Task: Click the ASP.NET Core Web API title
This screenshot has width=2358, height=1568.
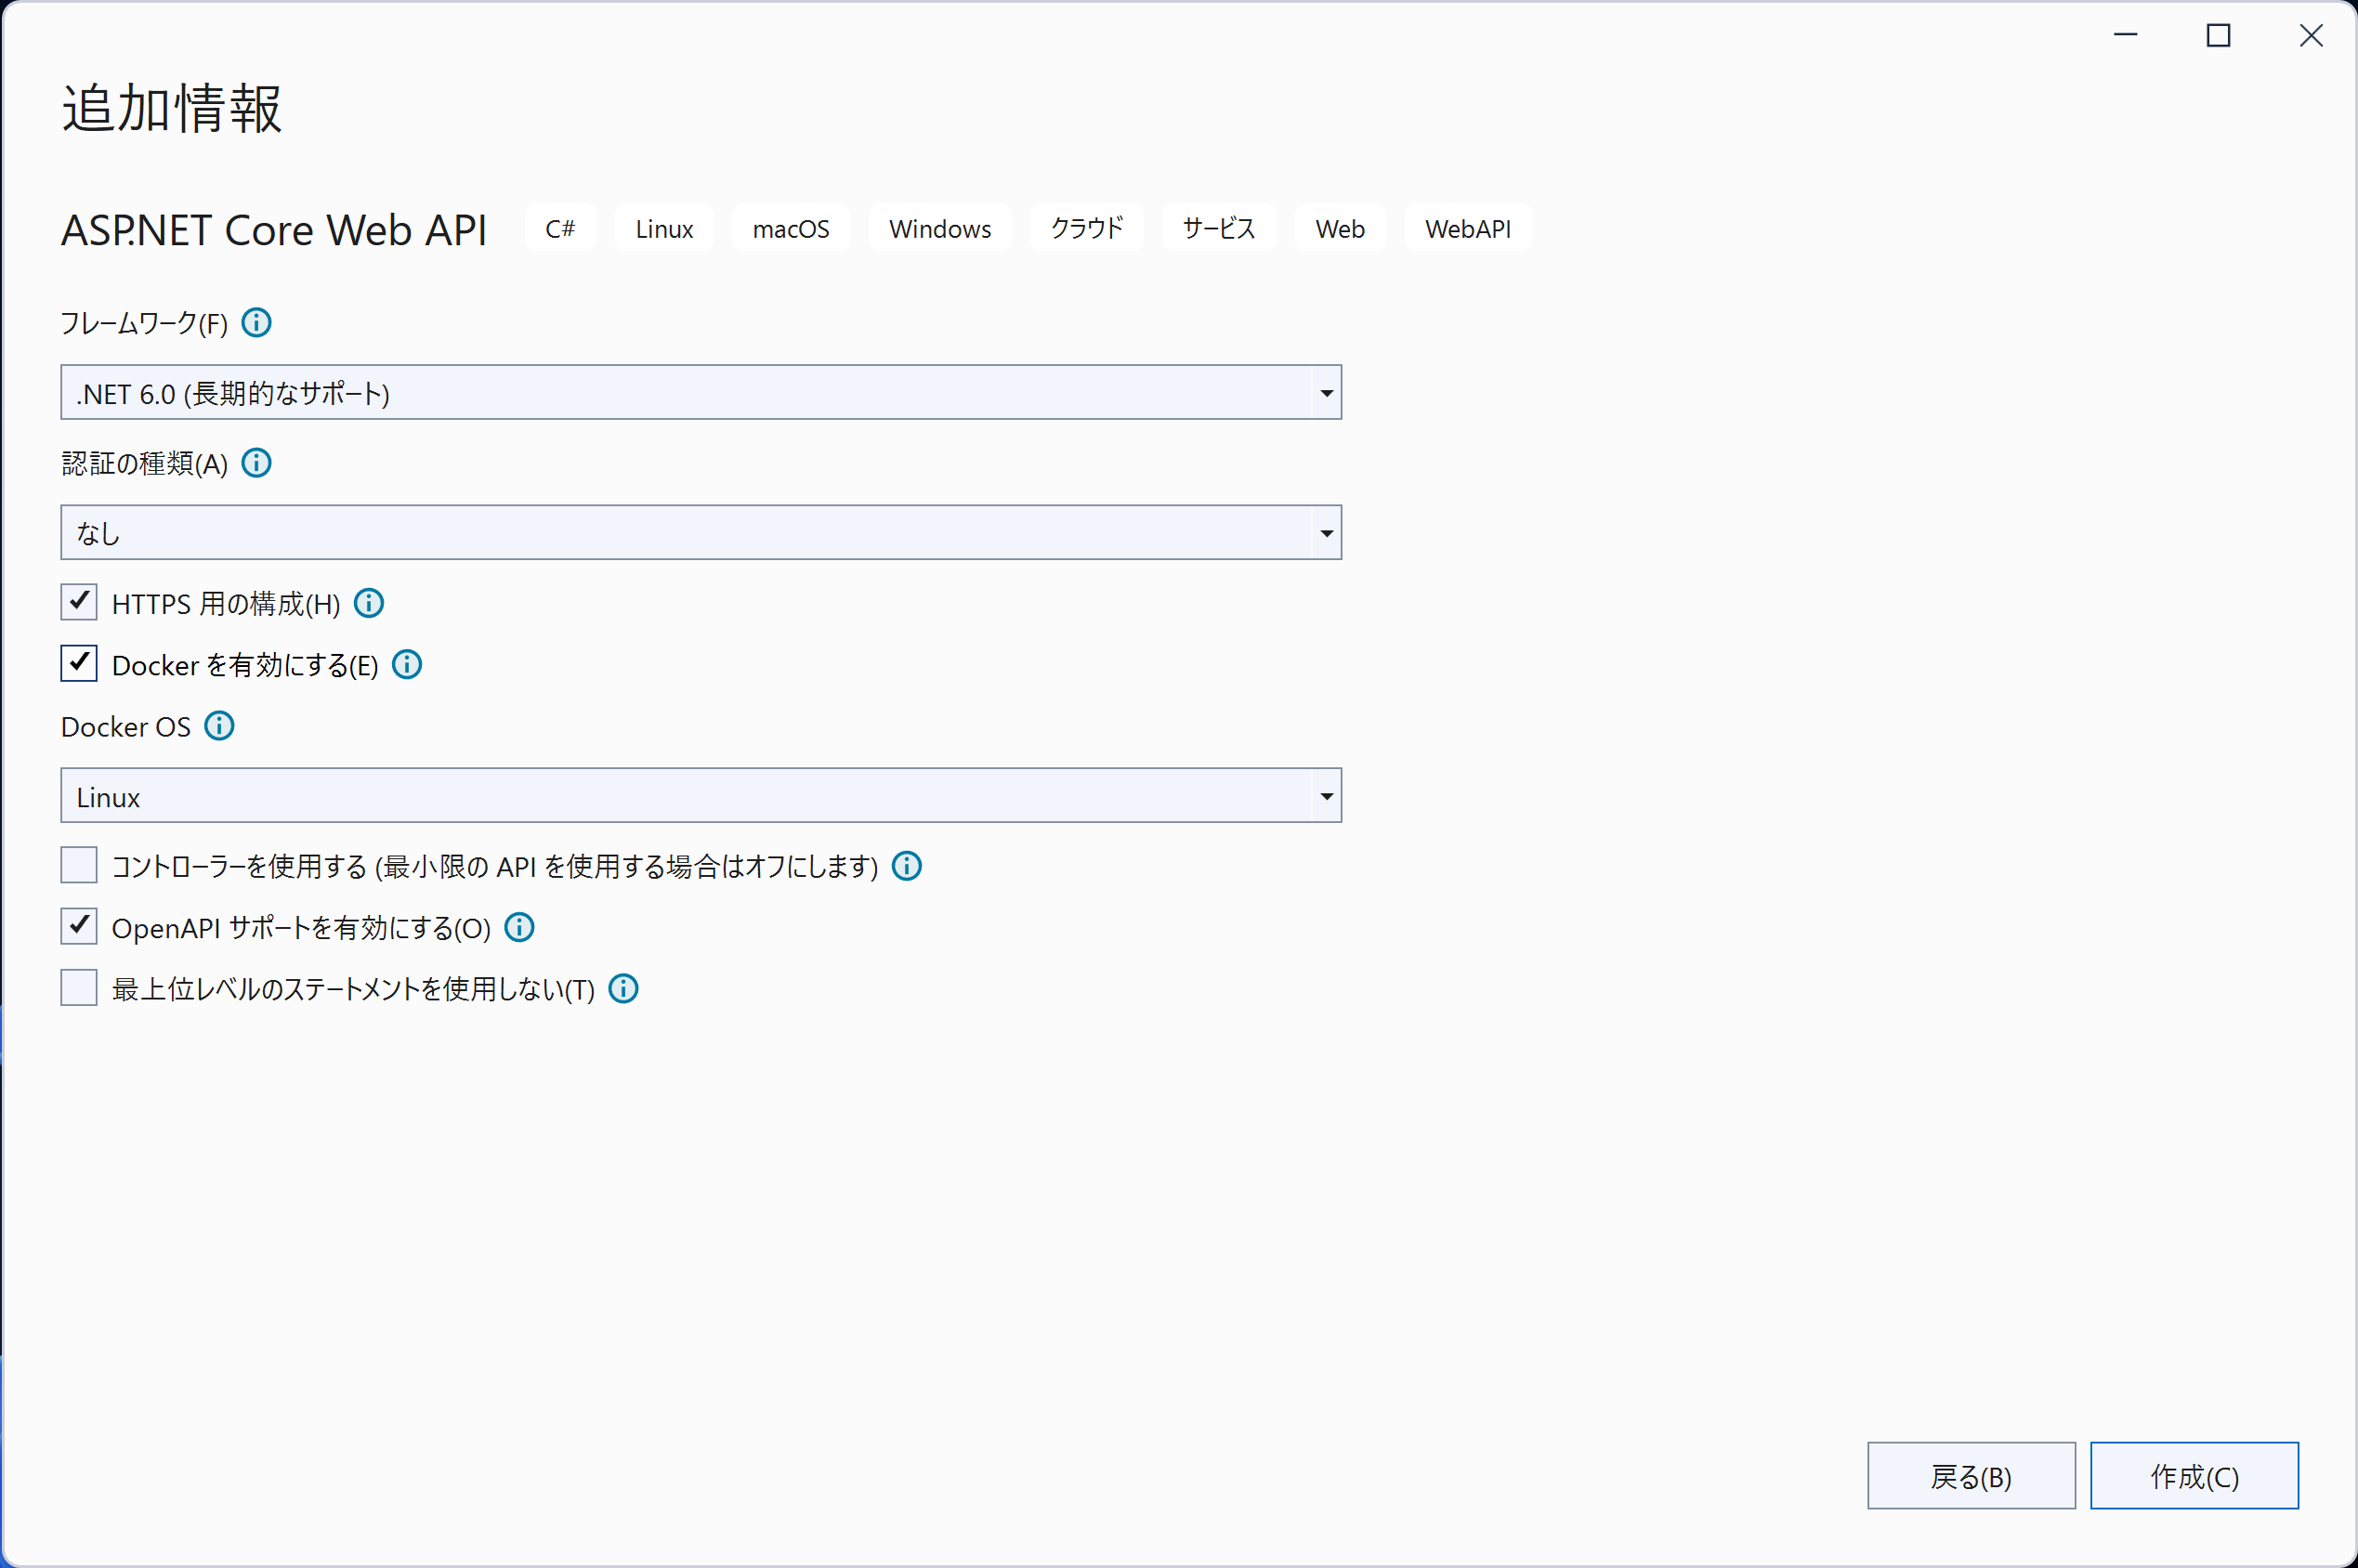Action: (x=274, y=230)
